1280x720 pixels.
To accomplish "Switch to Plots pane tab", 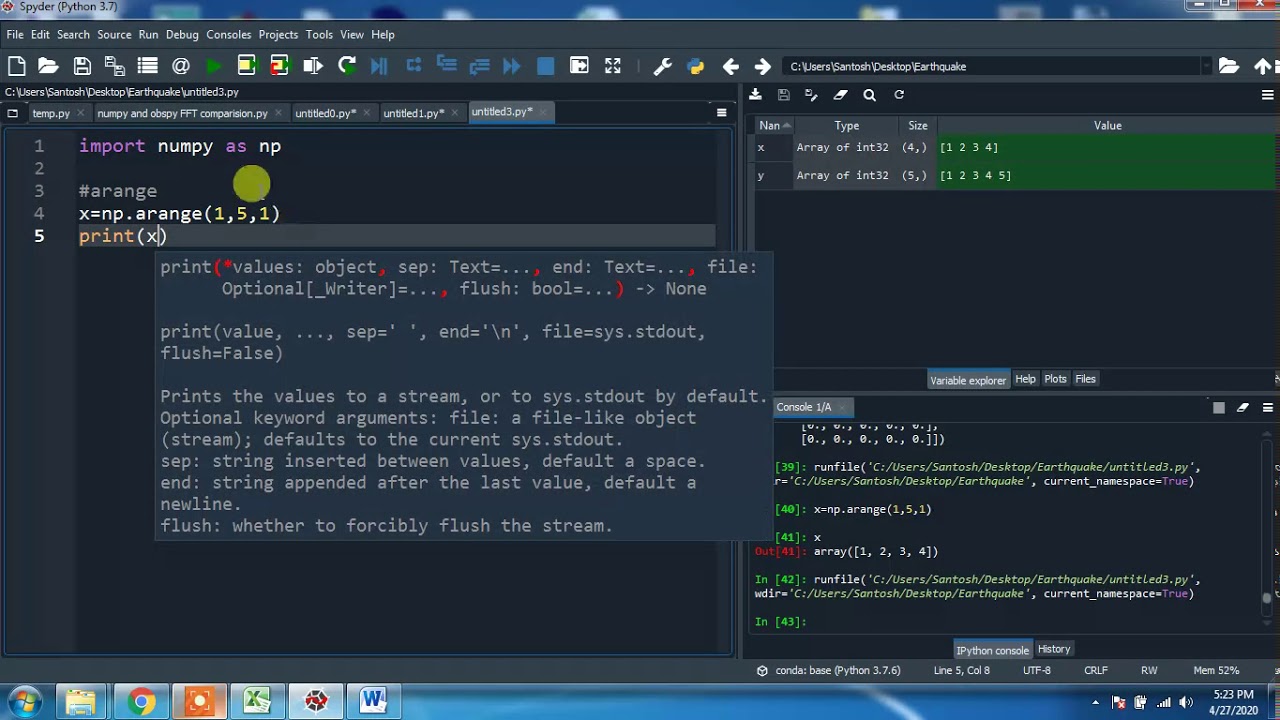I will coord(1055,379).
